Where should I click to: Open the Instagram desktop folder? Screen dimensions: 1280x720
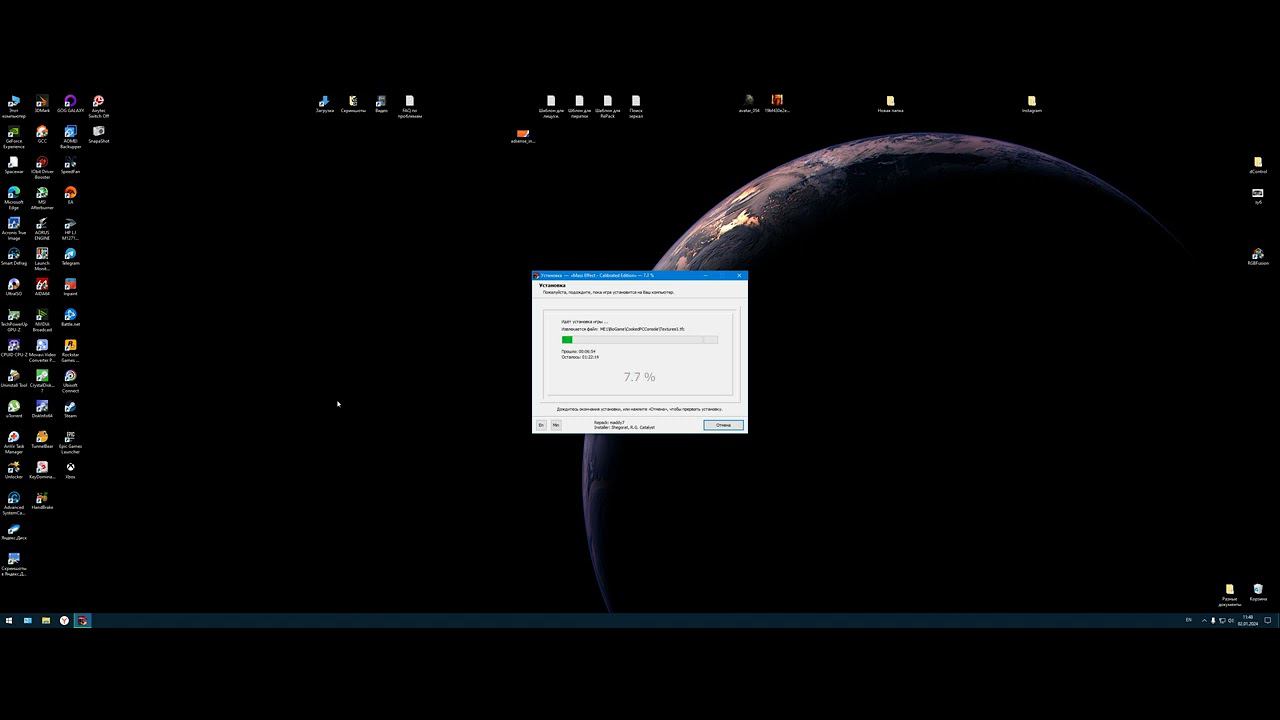coord(1031,104)
